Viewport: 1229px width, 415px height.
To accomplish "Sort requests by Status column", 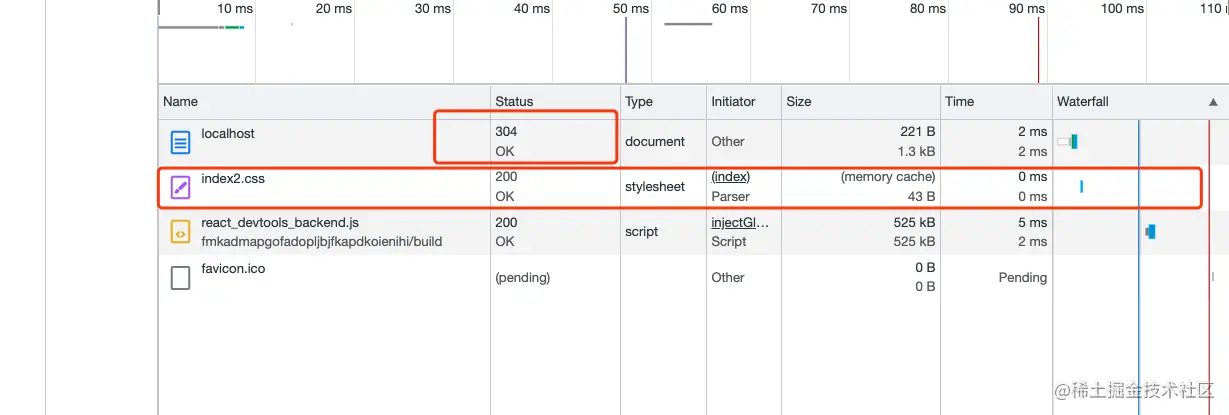I will point(514,102).
